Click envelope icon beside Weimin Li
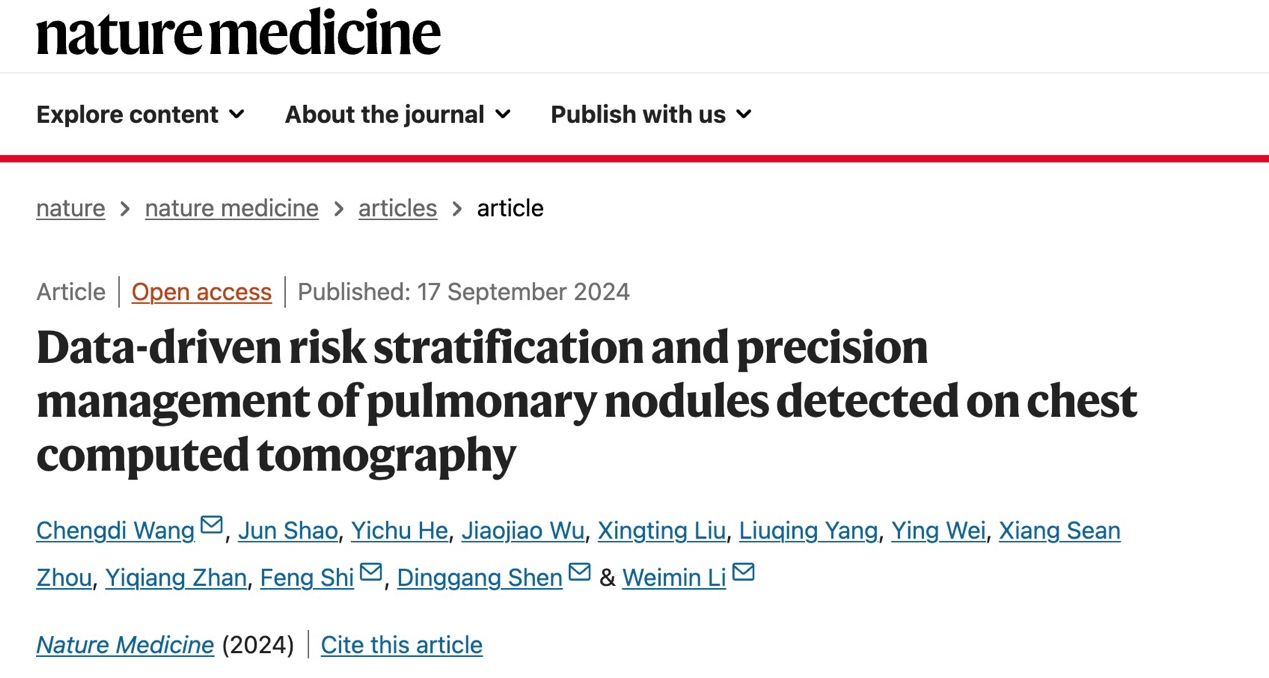This screenshot has height=678, width=1269. coord(743,573)
